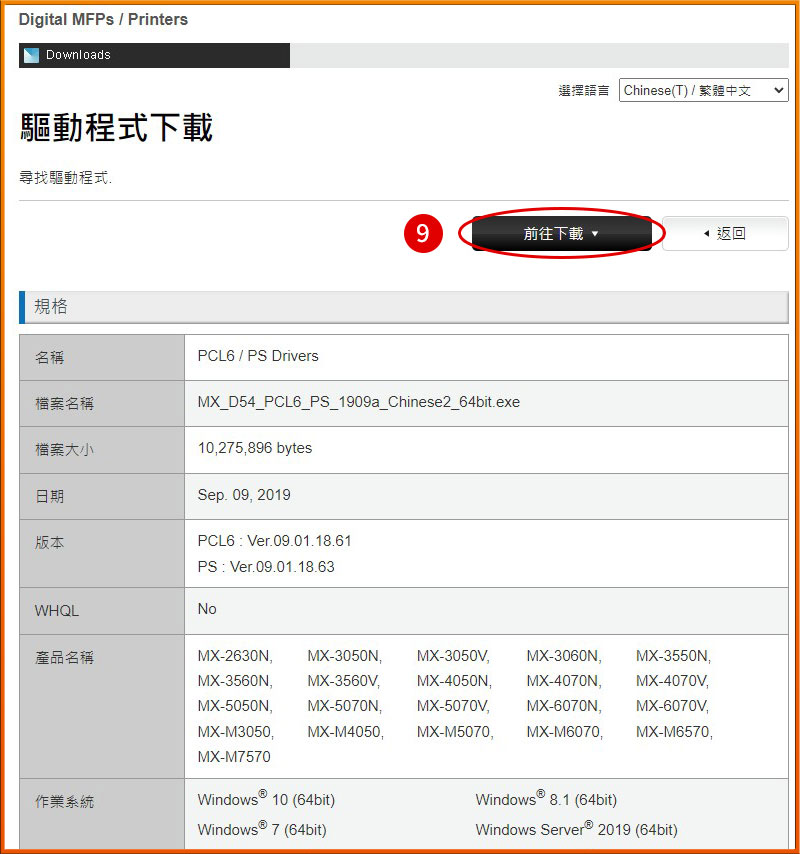Image resolution: width=800 pixels, height=854 pixels.
Task: Click the 返回 back button
Action: (725, 233)
